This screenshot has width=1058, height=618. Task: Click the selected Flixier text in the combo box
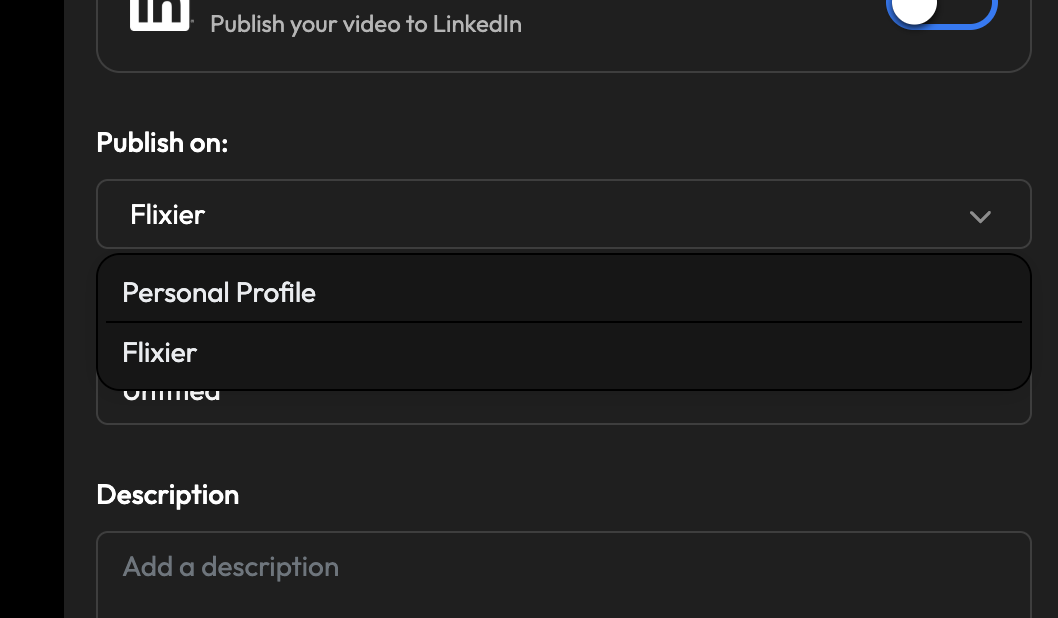(x=167, y=214)
